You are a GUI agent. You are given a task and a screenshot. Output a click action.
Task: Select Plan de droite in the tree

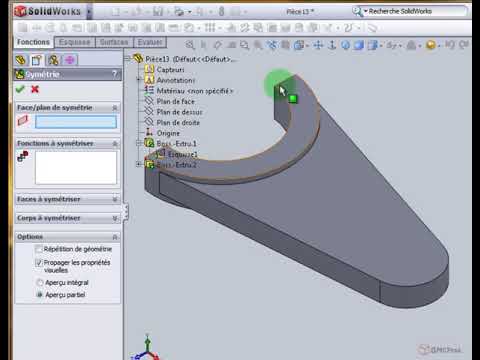(x=178, y=123)
